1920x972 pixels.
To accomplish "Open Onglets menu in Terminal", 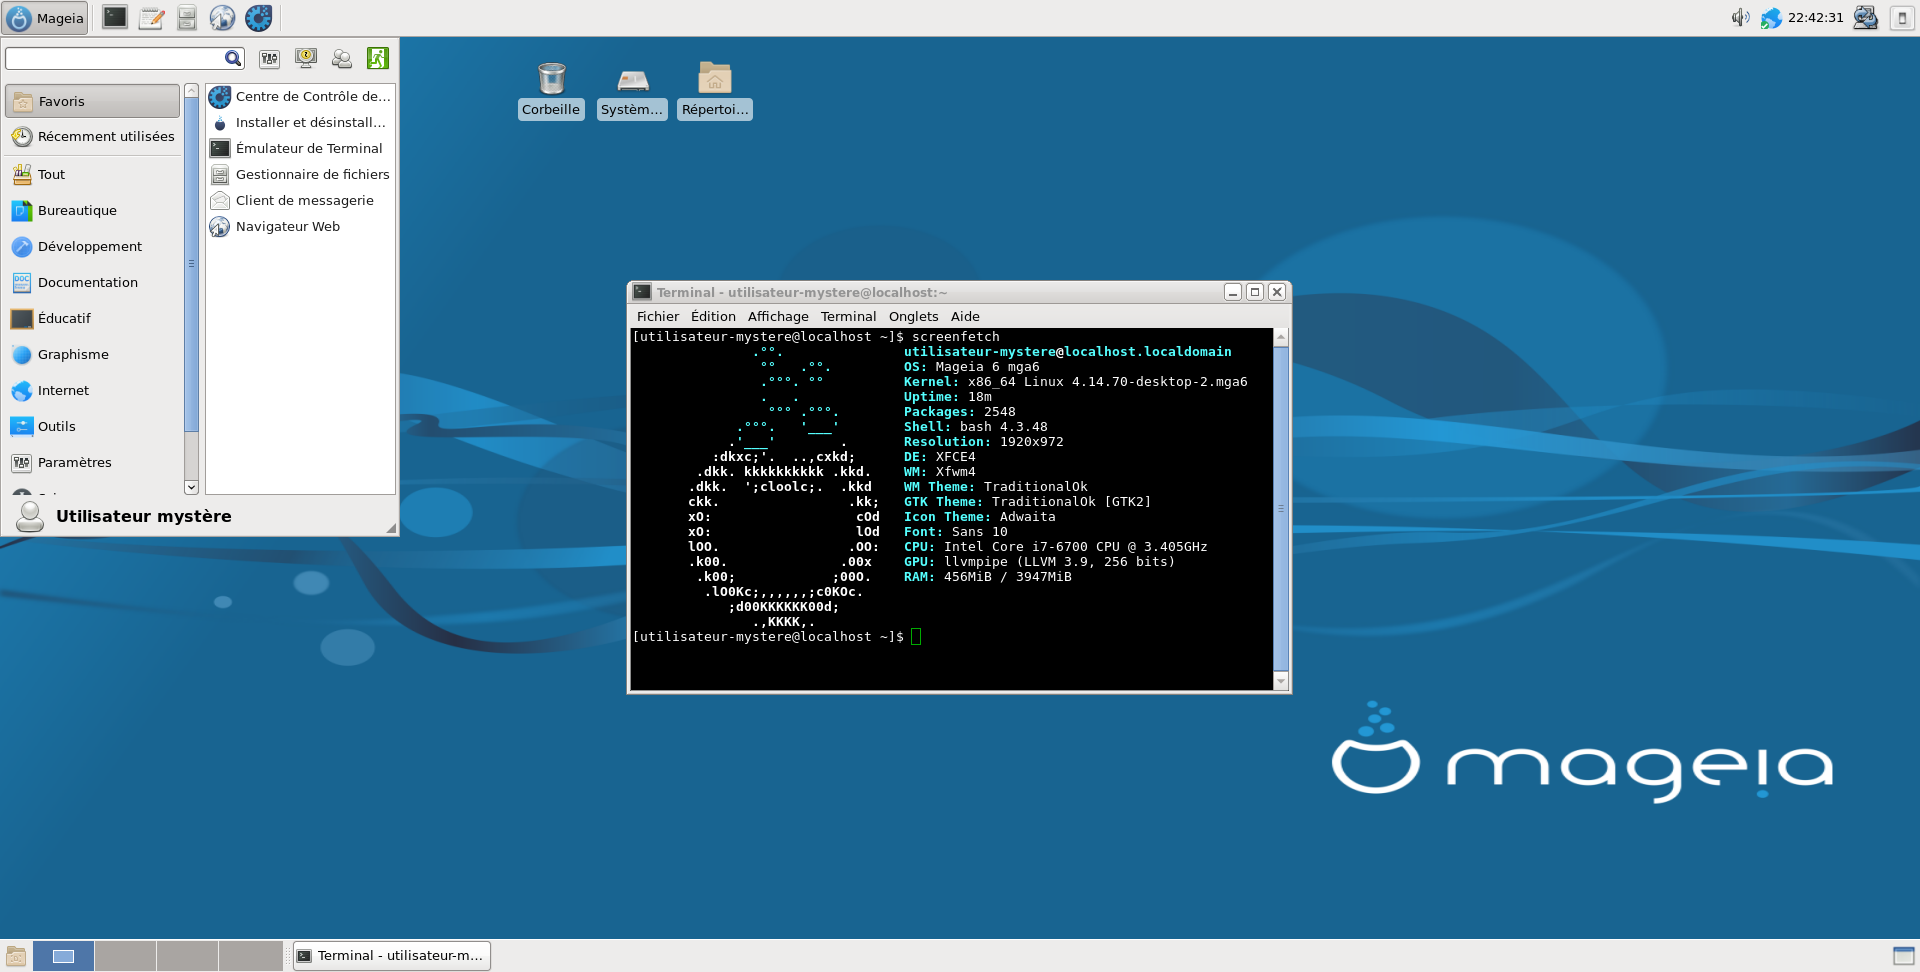I will point(914,317).
